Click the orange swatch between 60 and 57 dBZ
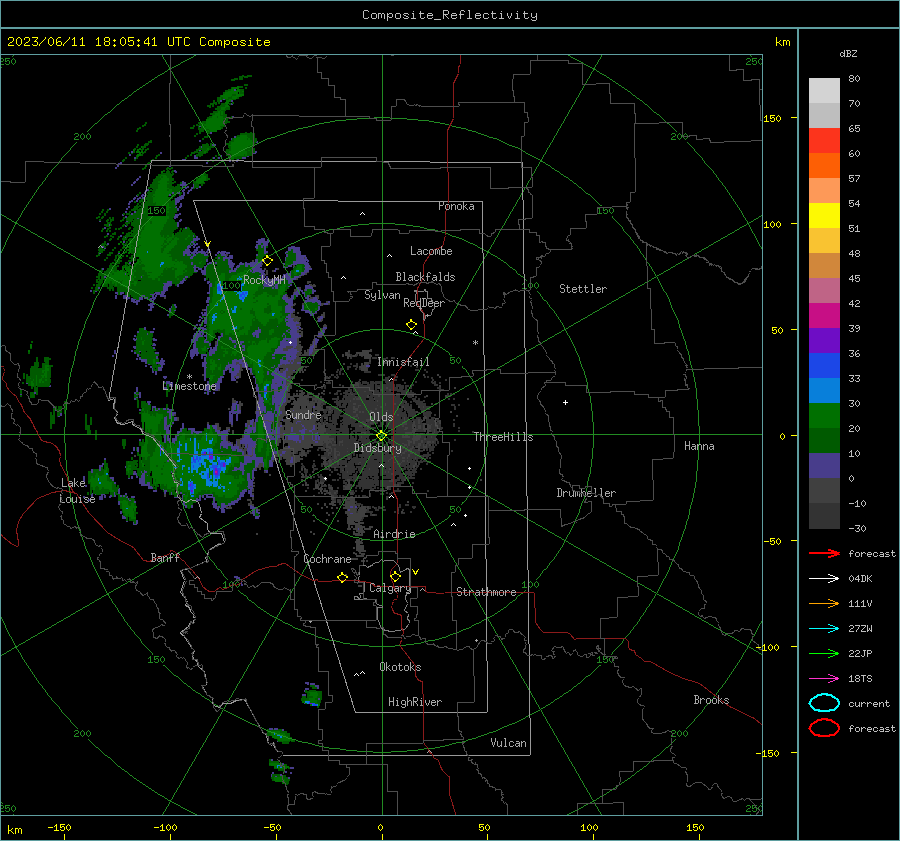Viewport: 900px width, 841px height. coord(824,166)
